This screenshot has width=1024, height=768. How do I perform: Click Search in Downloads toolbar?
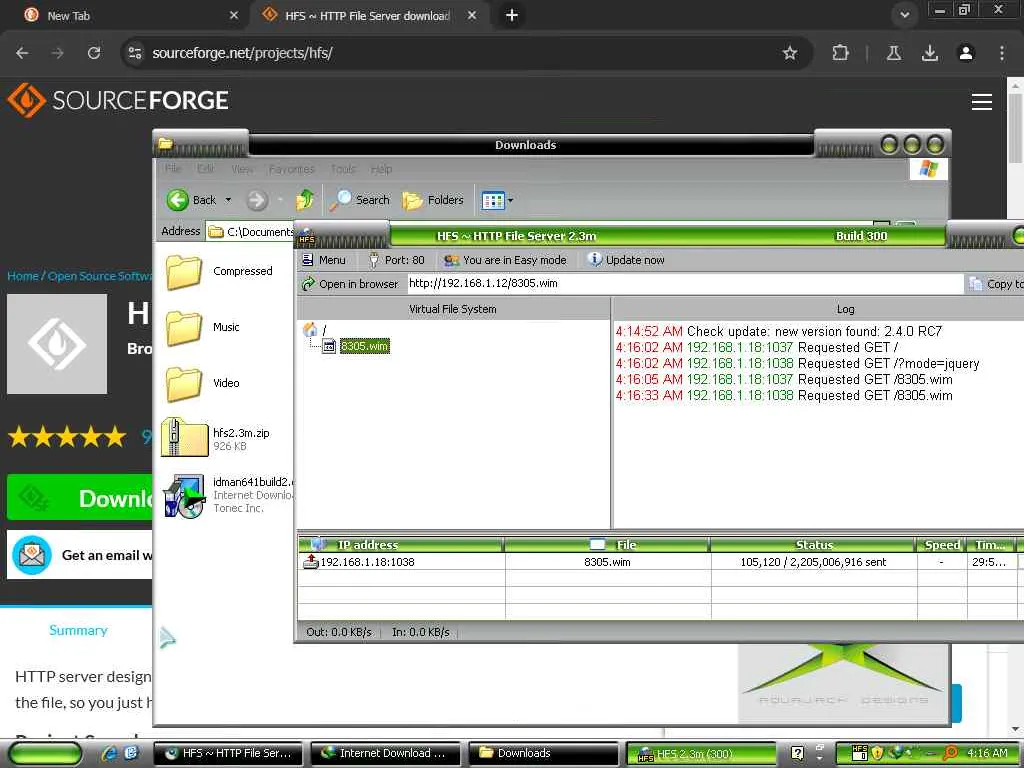click(359, 200)
